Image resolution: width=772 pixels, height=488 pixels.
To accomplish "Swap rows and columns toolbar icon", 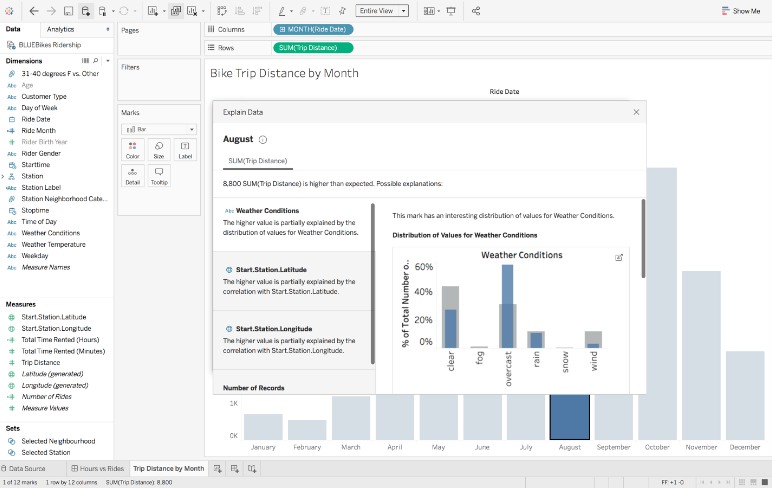I will pyautogui.click(x=222, y=11).
